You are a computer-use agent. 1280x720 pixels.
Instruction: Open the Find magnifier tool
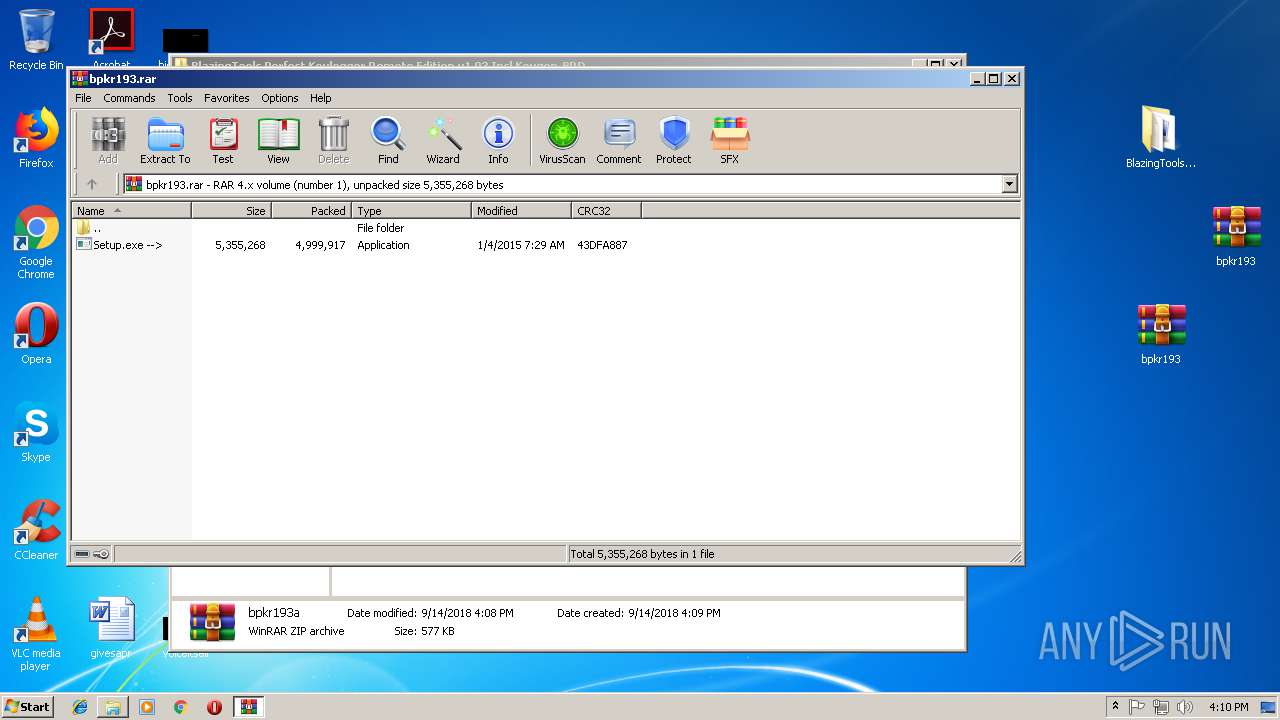pos(388,140)
